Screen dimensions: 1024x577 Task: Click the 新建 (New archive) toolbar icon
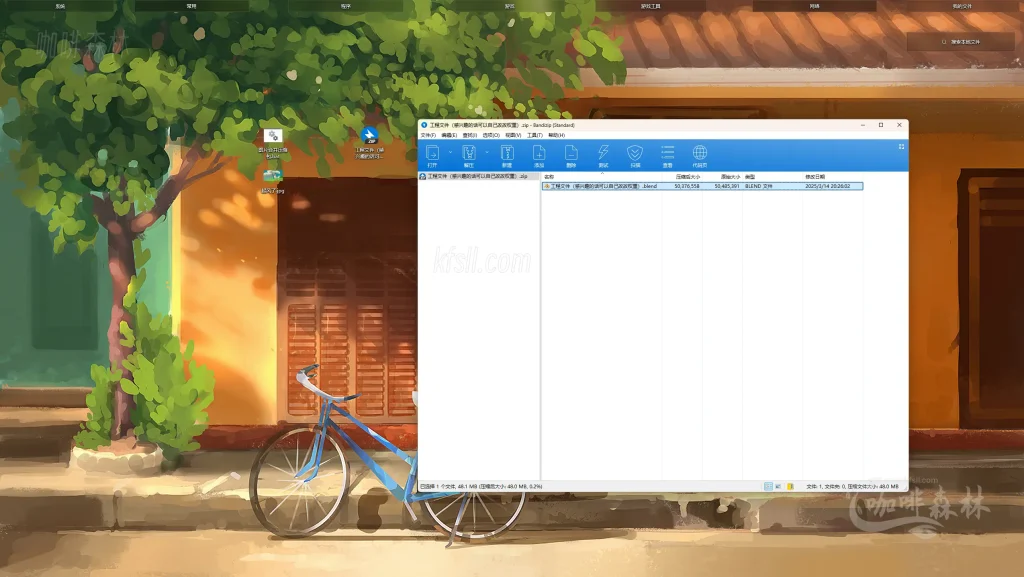(x=506, y=155)
